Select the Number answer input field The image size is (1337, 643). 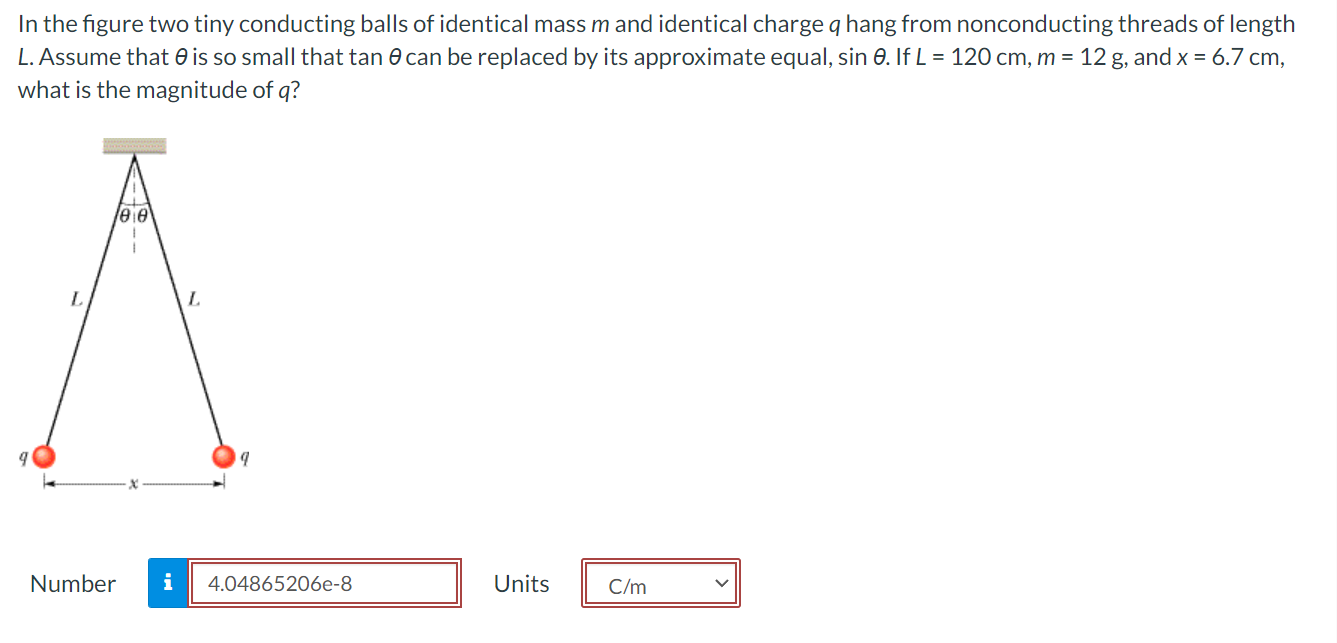click(320, 583)
